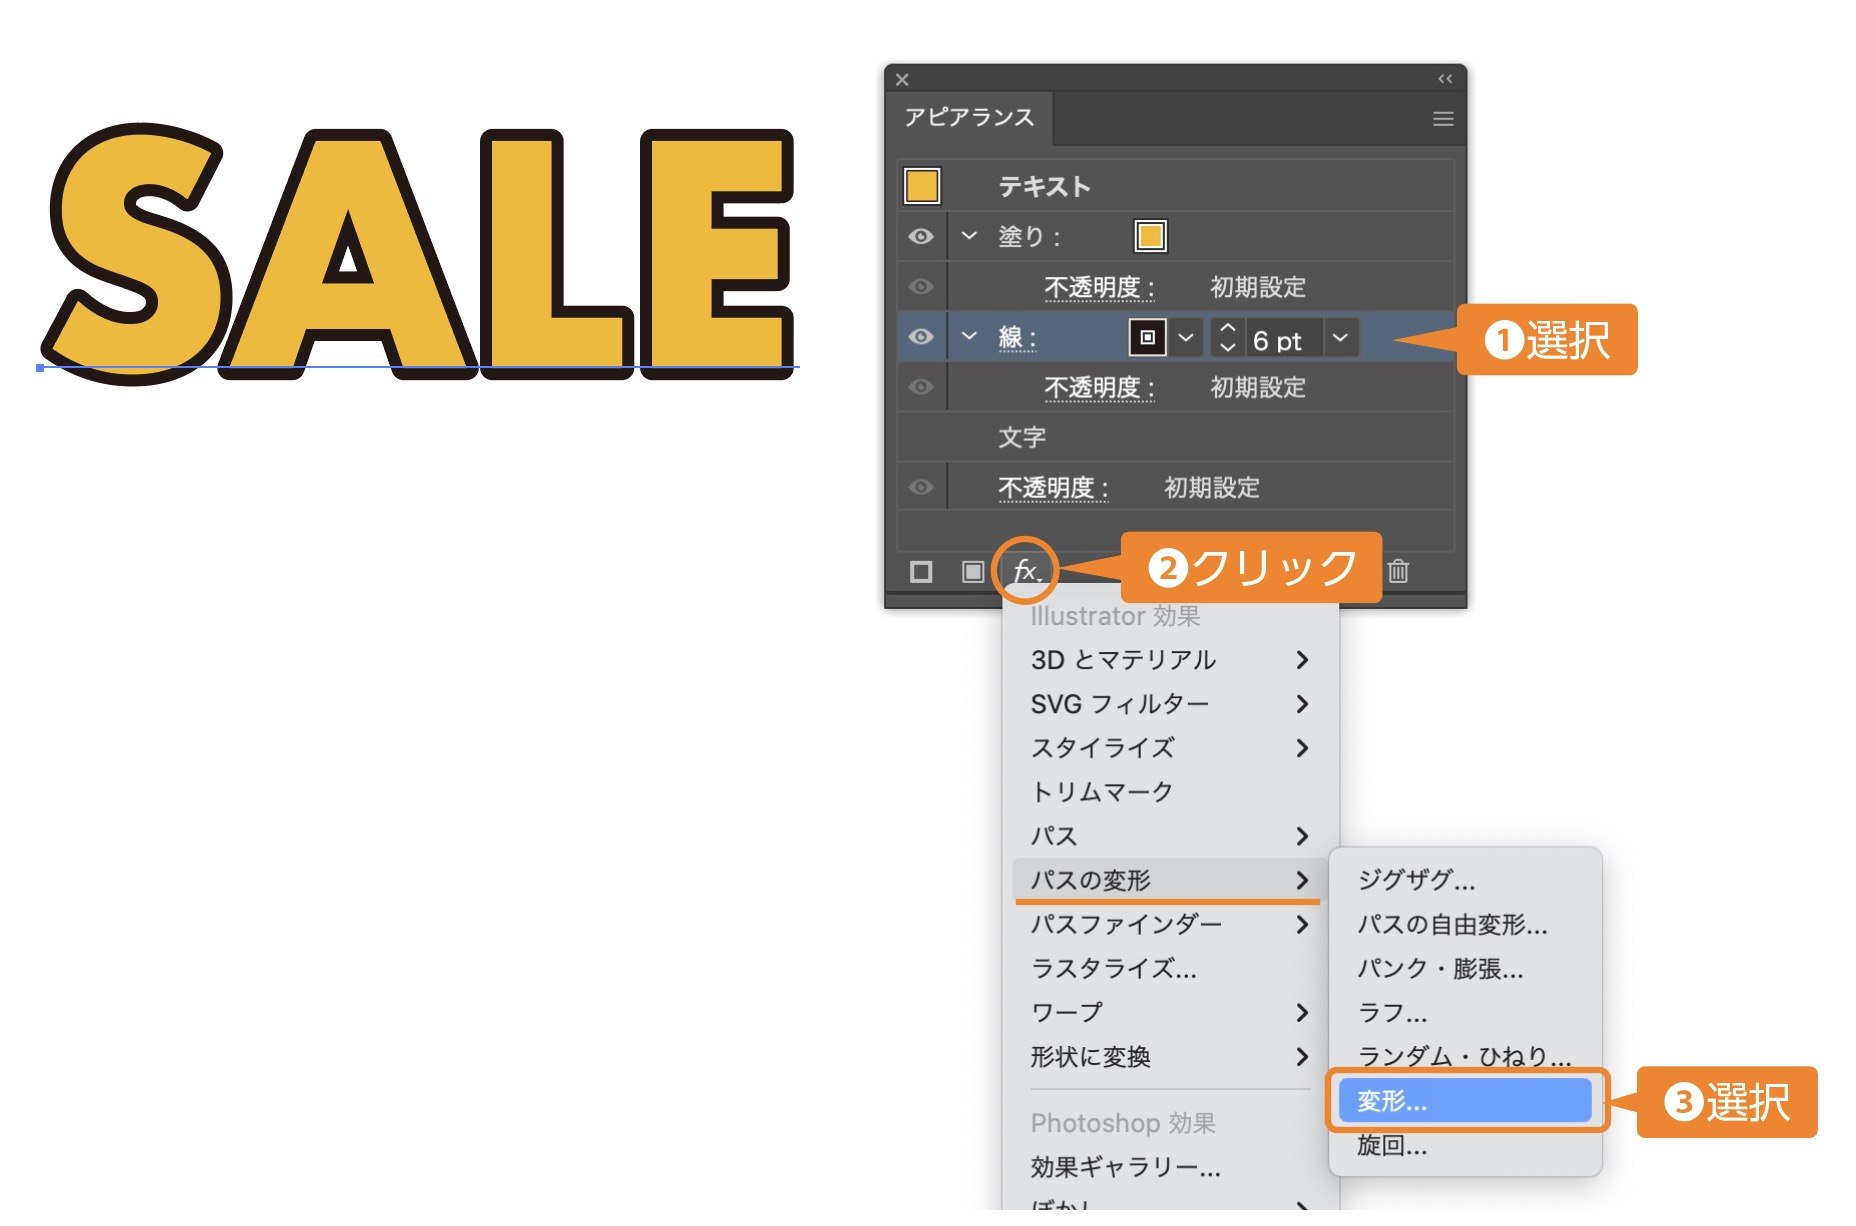Open the 形状に変換 submenu
The width and height of the screenshot is (1856, 1226).
pos(1170,1057)
